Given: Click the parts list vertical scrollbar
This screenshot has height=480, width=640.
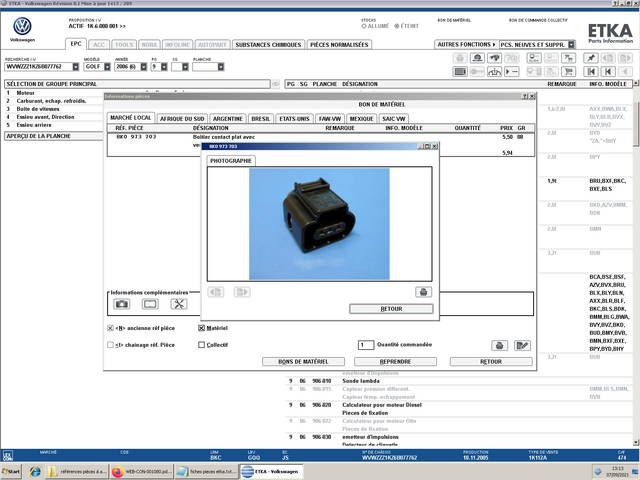Looking at the screenshot, I should click(x=636, y=261).
